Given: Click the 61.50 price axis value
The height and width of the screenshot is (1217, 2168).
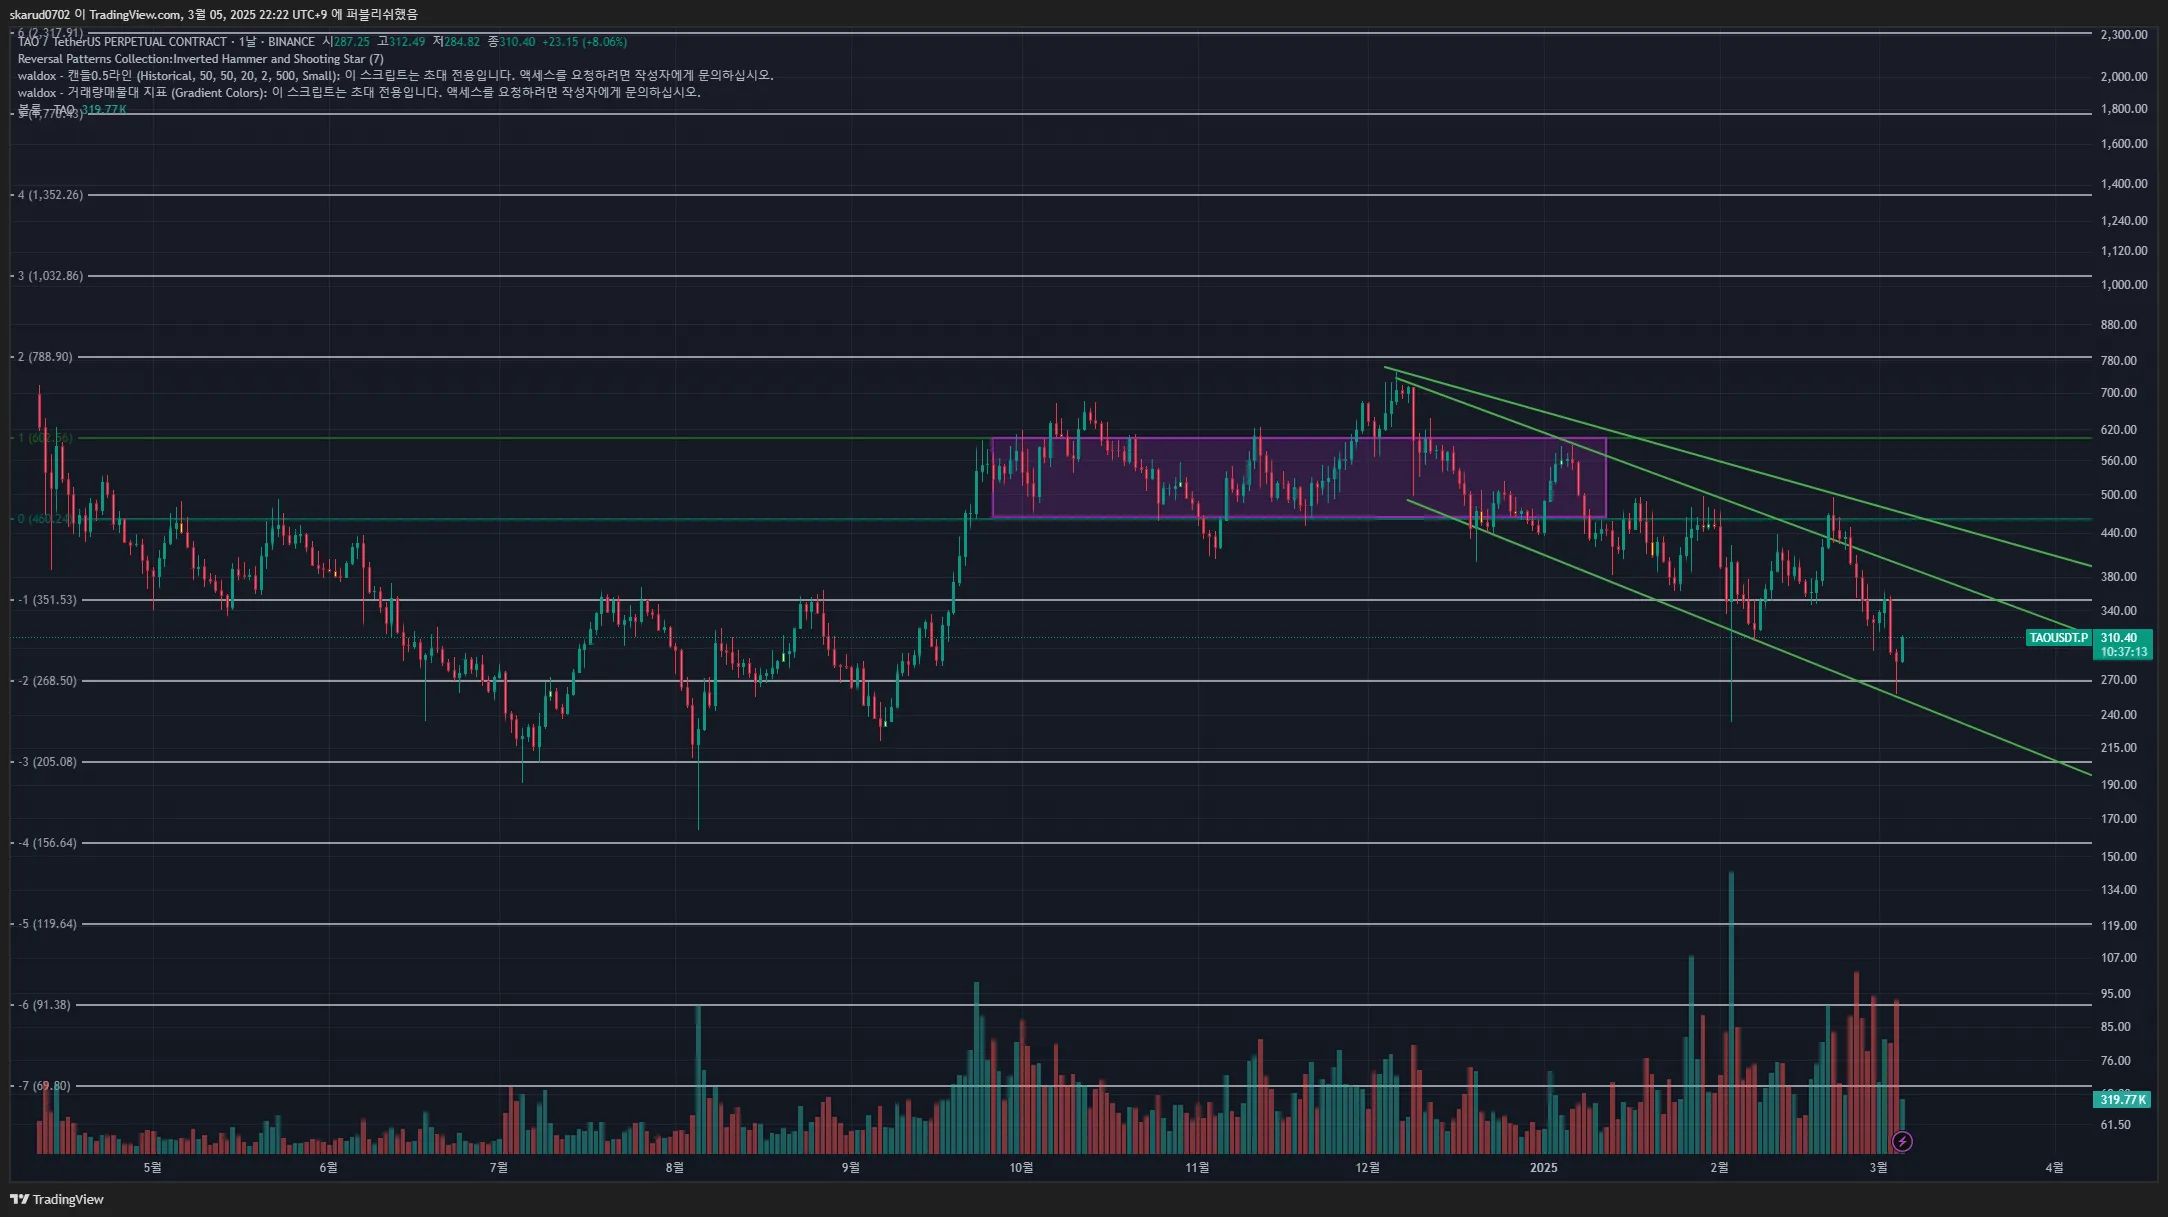Looking at the screenshot, I should coord(2116,1125).
